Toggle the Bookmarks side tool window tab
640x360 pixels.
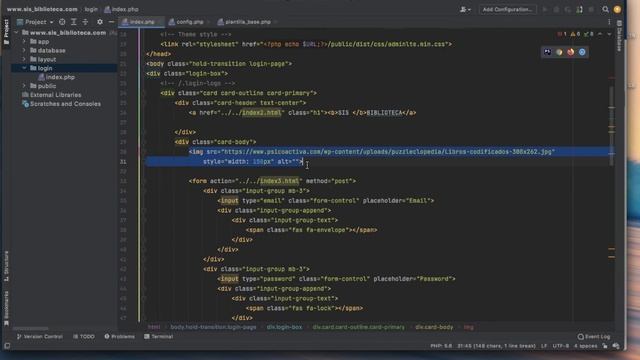[x=6, y=308]
